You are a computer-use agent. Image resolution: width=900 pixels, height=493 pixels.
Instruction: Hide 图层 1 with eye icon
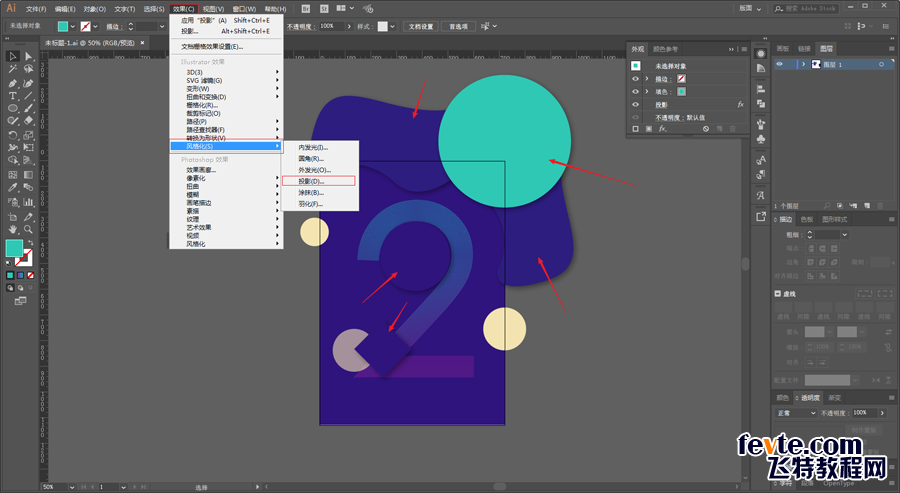point(779,64)
